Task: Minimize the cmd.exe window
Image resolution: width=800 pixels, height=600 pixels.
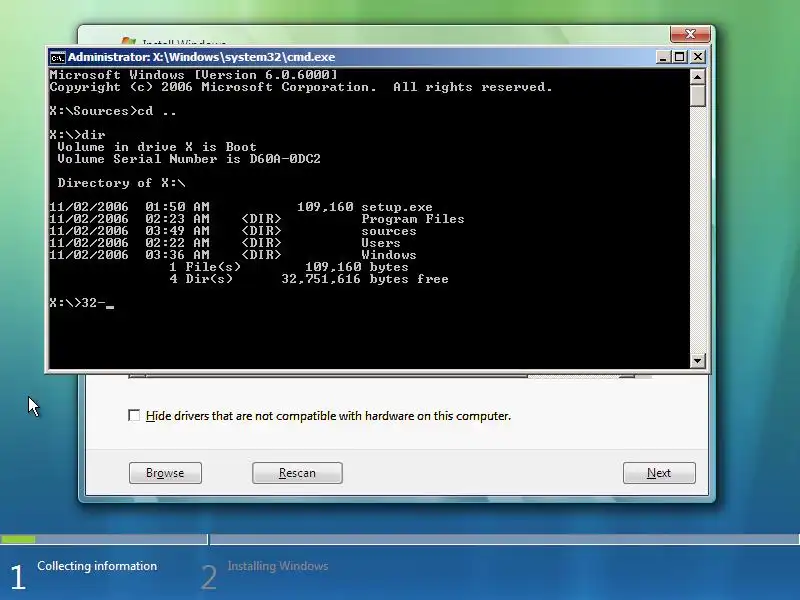Action: (x=662, y=57)
